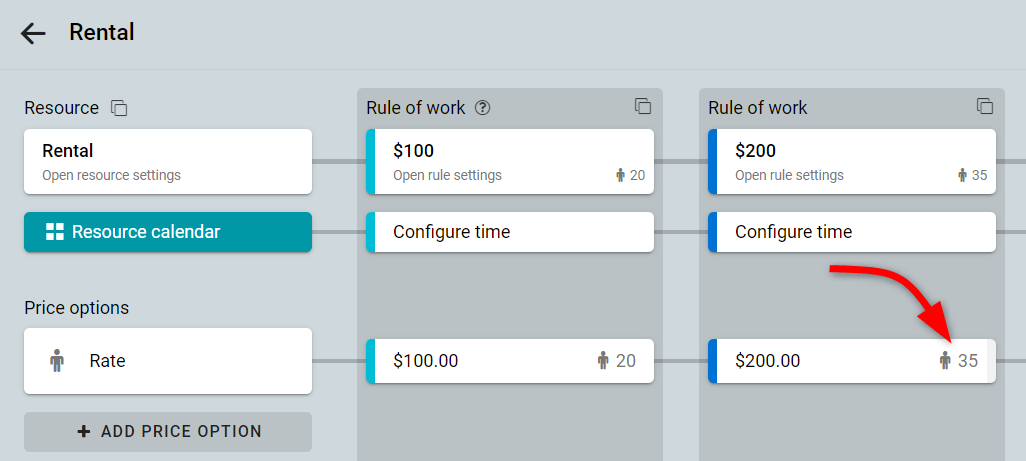Viewport: 1026px width, 461px height.
Task: Open the Resource calendar
Action: click(x=168, y=231)
